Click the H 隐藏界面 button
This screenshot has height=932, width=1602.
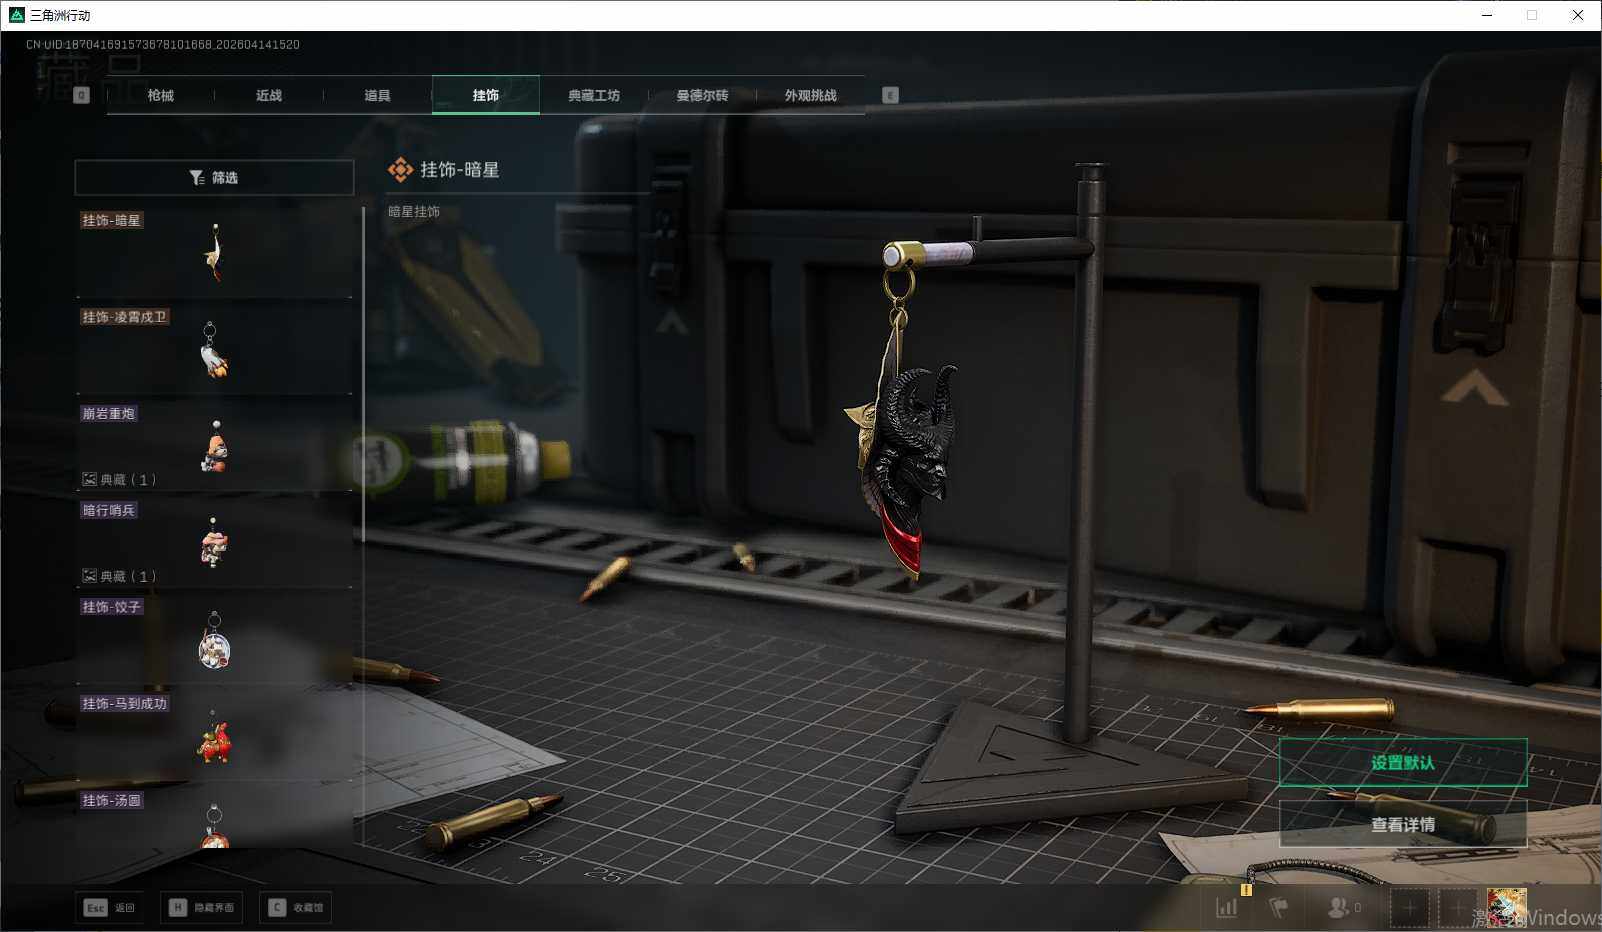coord(201,907)
